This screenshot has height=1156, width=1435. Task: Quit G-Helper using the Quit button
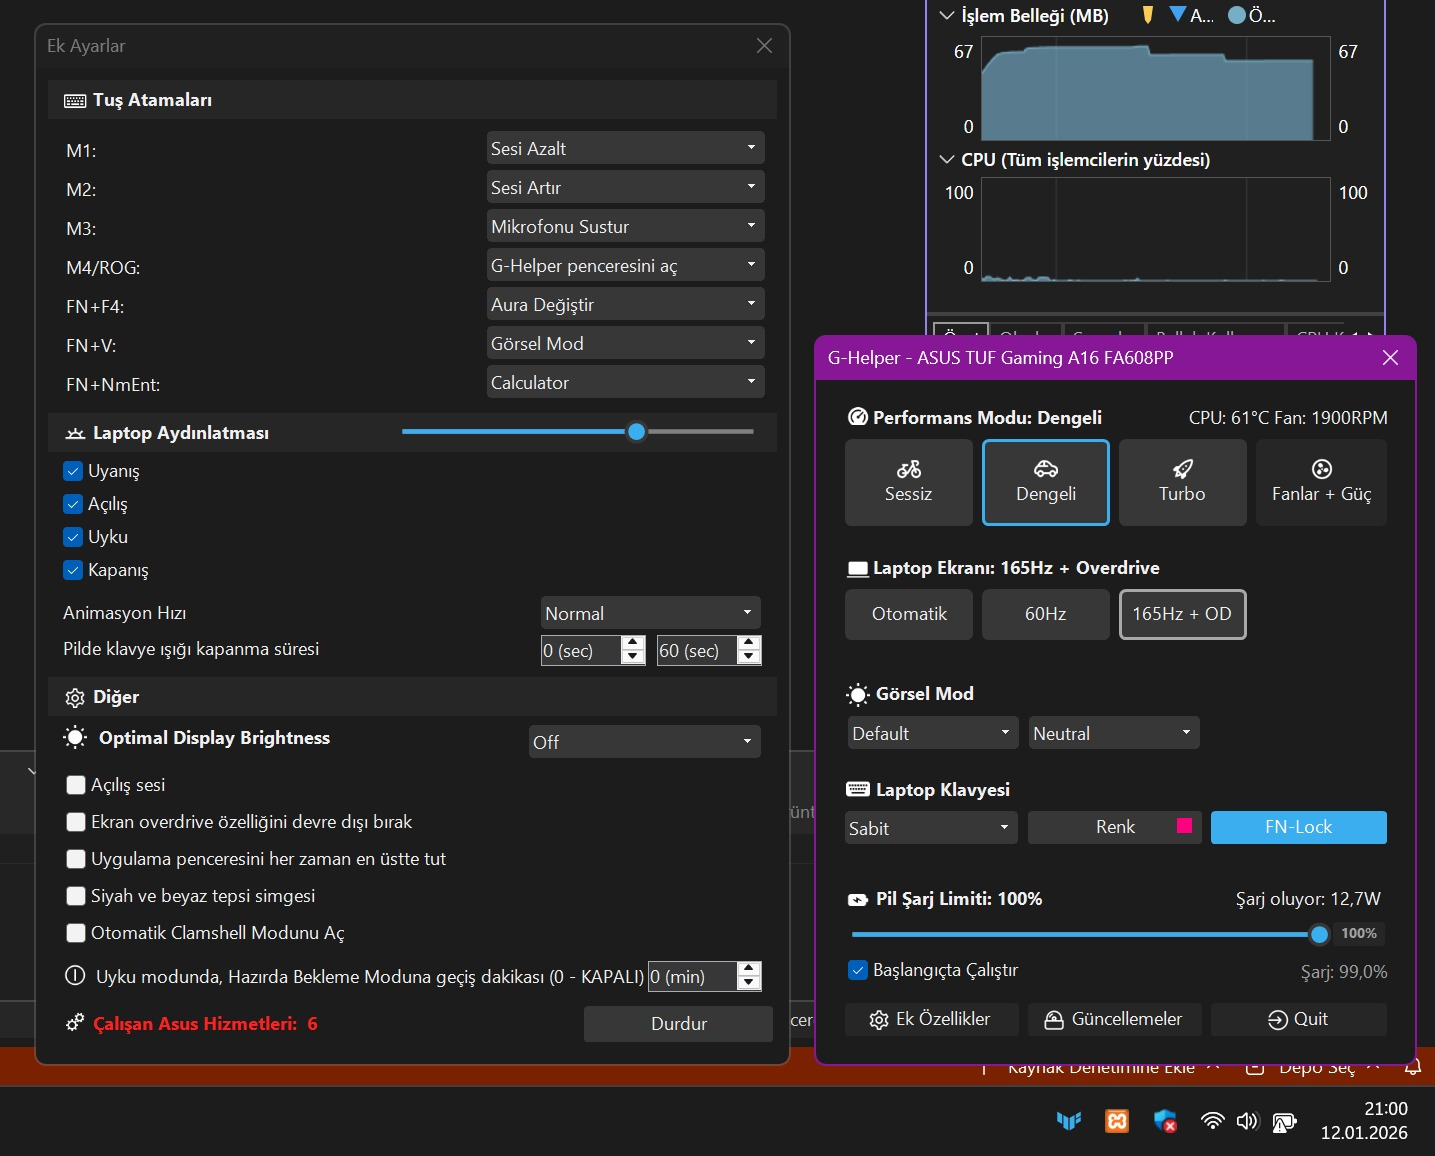click(x=1299, y=1019)
